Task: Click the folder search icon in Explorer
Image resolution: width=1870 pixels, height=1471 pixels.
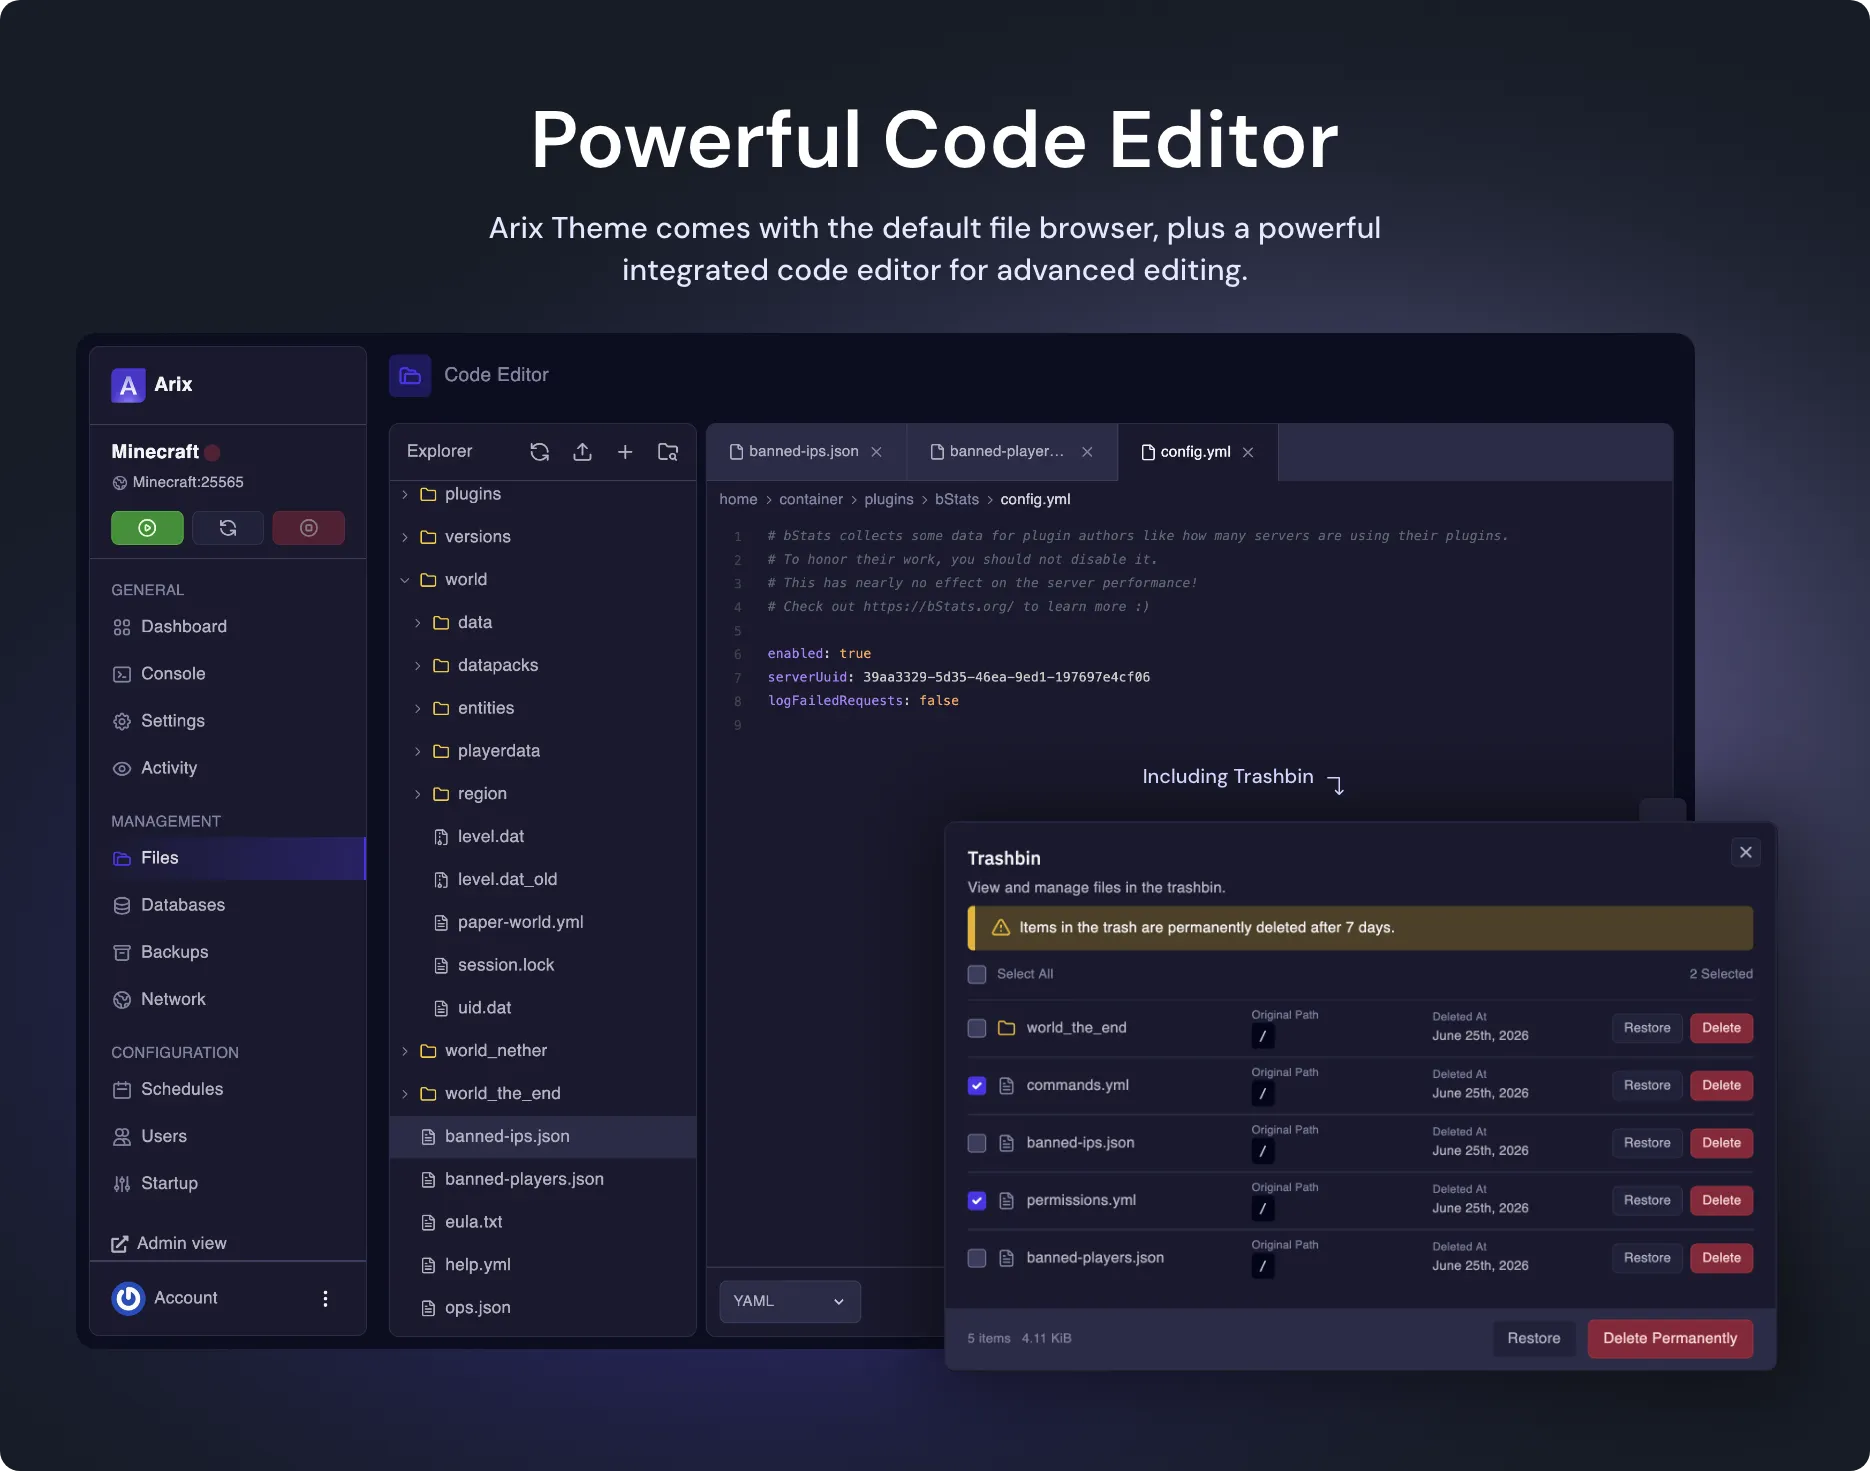Action: click(668, 452)
